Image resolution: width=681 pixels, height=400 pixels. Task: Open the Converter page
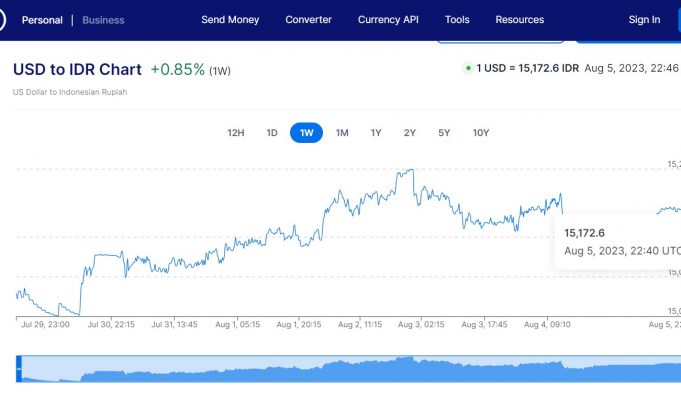[x=309, y=20]
